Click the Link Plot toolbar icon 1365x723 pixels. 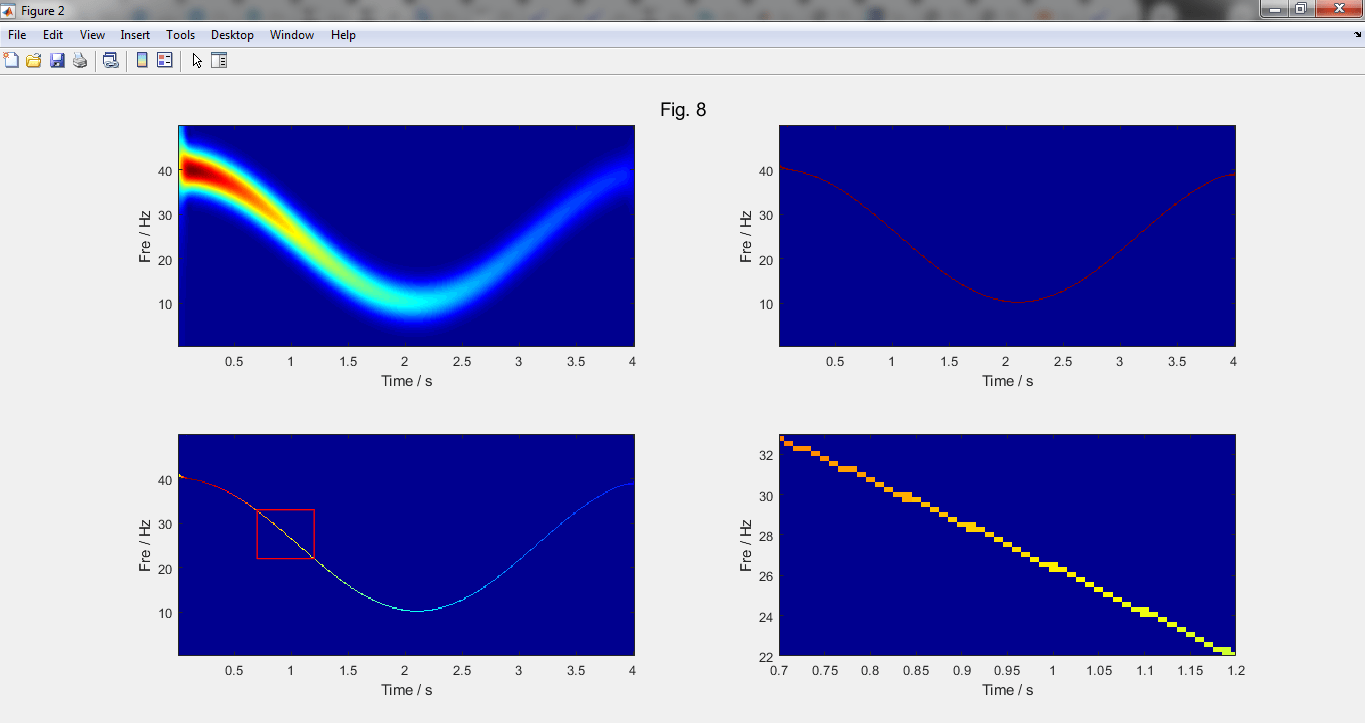[x=111, y=61]
